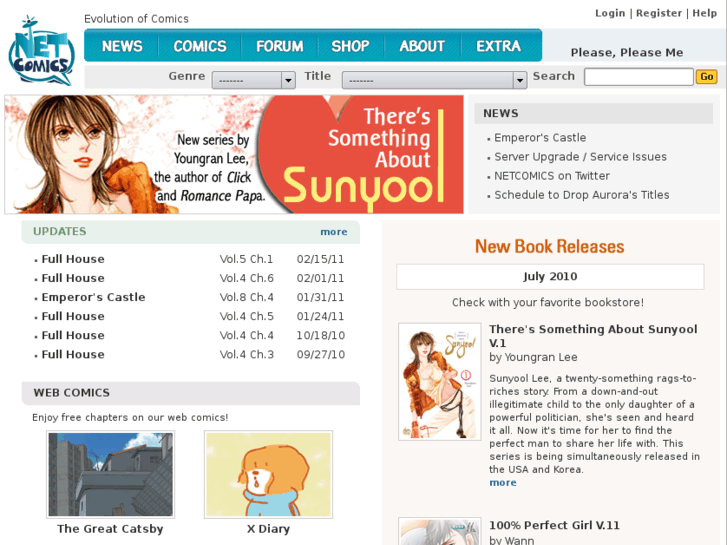
Task: Click the by Youngran Lee author text
Action: click(533, 357)
